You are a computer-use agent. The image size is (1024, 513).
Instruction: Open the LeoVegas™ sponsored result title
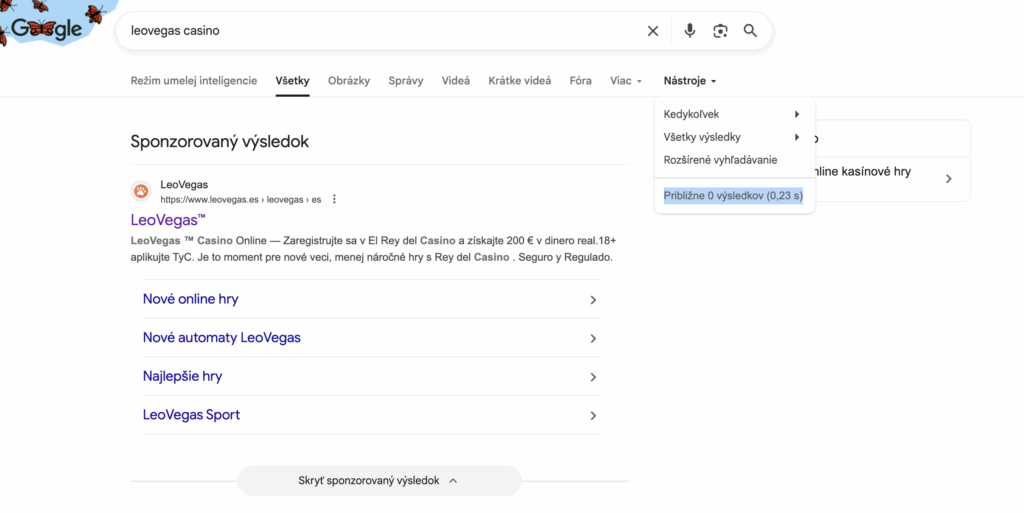tap(168, 219)
